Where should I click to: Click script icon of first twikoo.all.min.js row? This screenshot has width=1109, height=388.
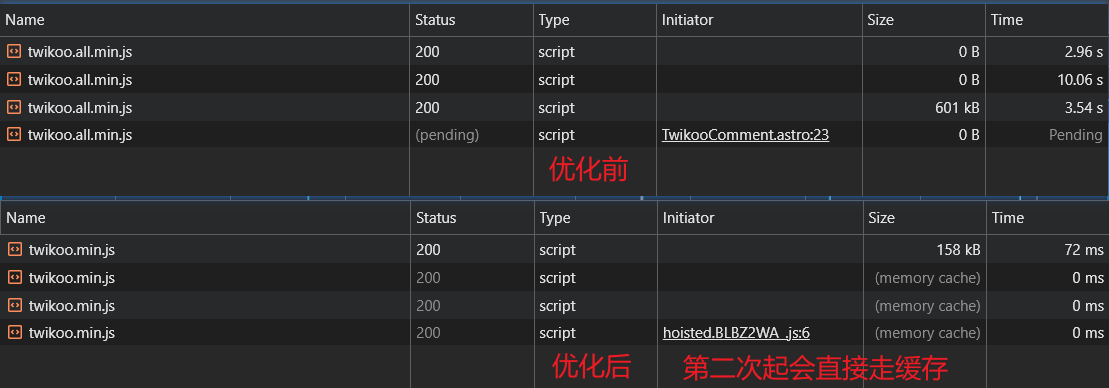[13, 51]
